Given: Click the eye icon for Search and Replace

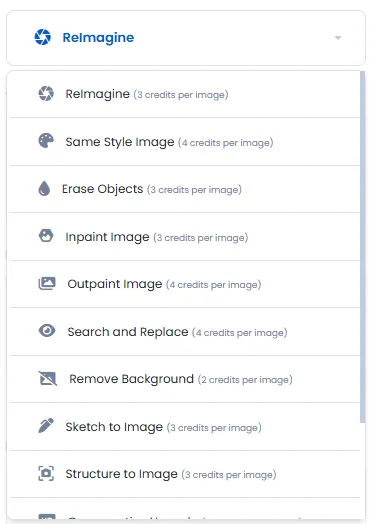Looking at the screenshot, I should pos(47,331).
